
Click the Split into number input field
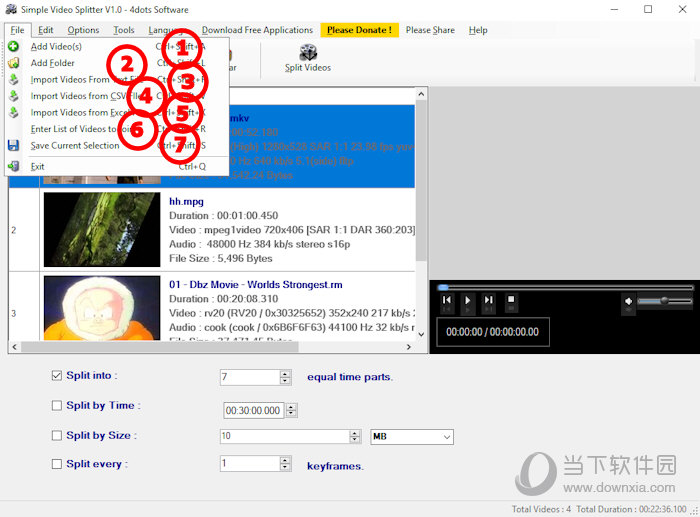coord(250,377)
